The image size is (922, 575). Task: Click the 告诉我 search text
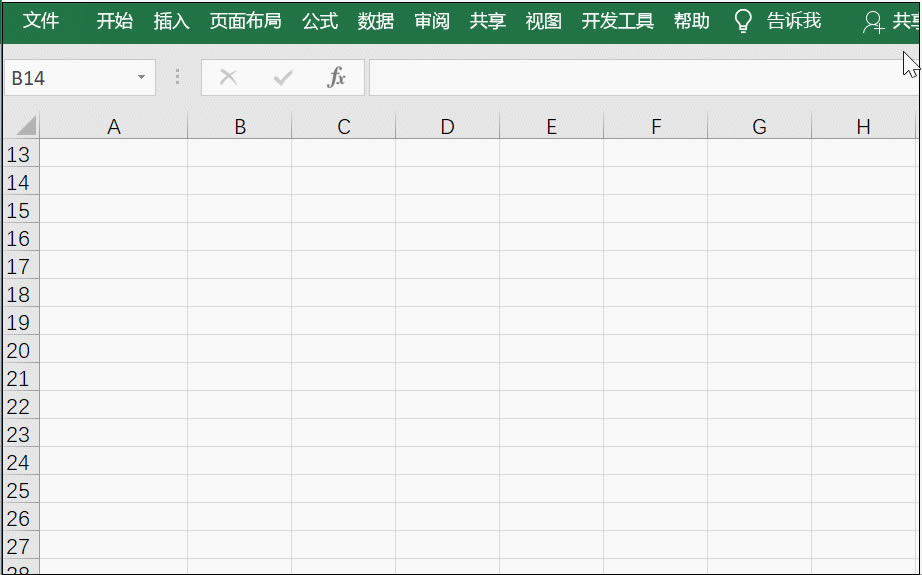point(794,21)
